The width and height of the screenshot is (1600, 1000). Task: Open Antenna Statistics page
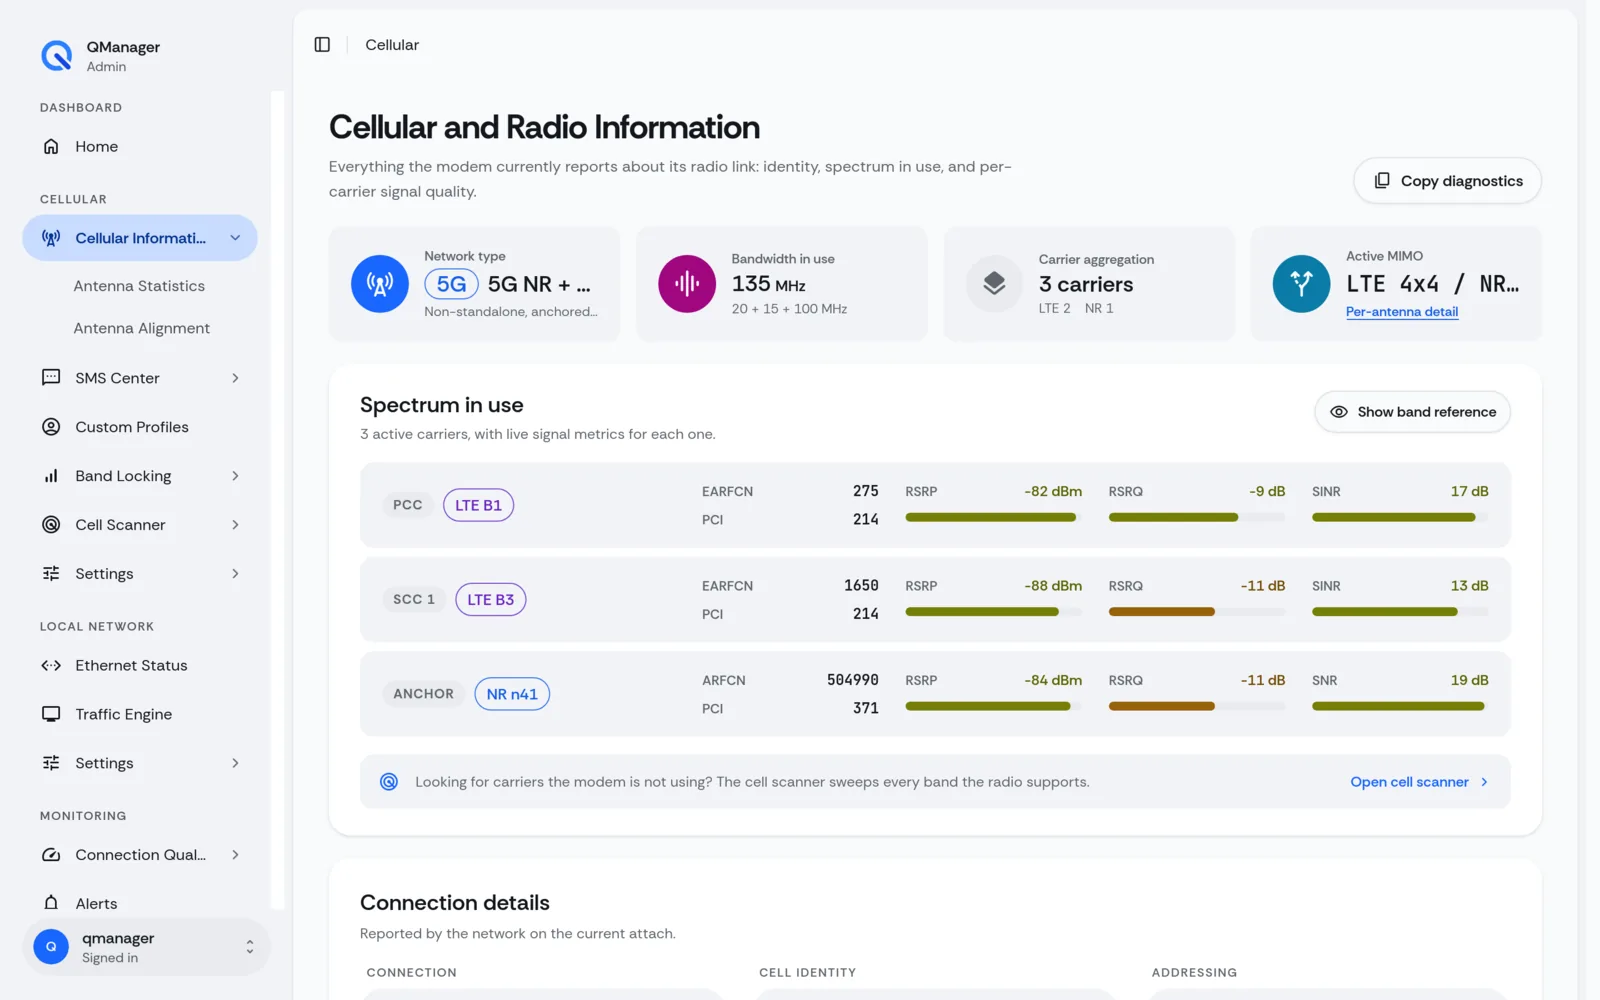click(139, 286)
